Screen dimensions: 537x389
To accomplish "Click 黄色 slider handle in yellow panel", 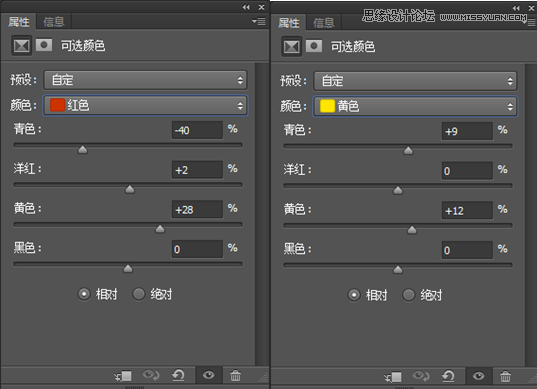I will (412, 230).
